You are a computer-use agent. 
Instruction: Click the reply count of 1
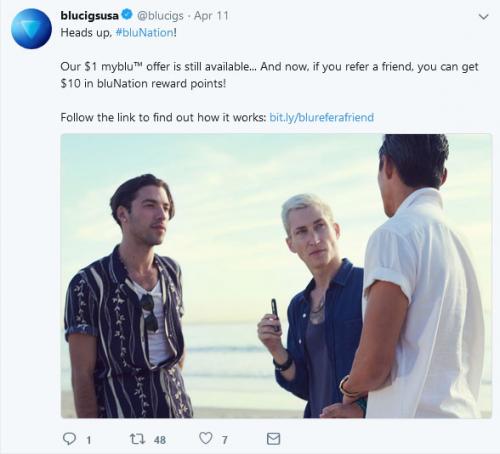[89, 440]
